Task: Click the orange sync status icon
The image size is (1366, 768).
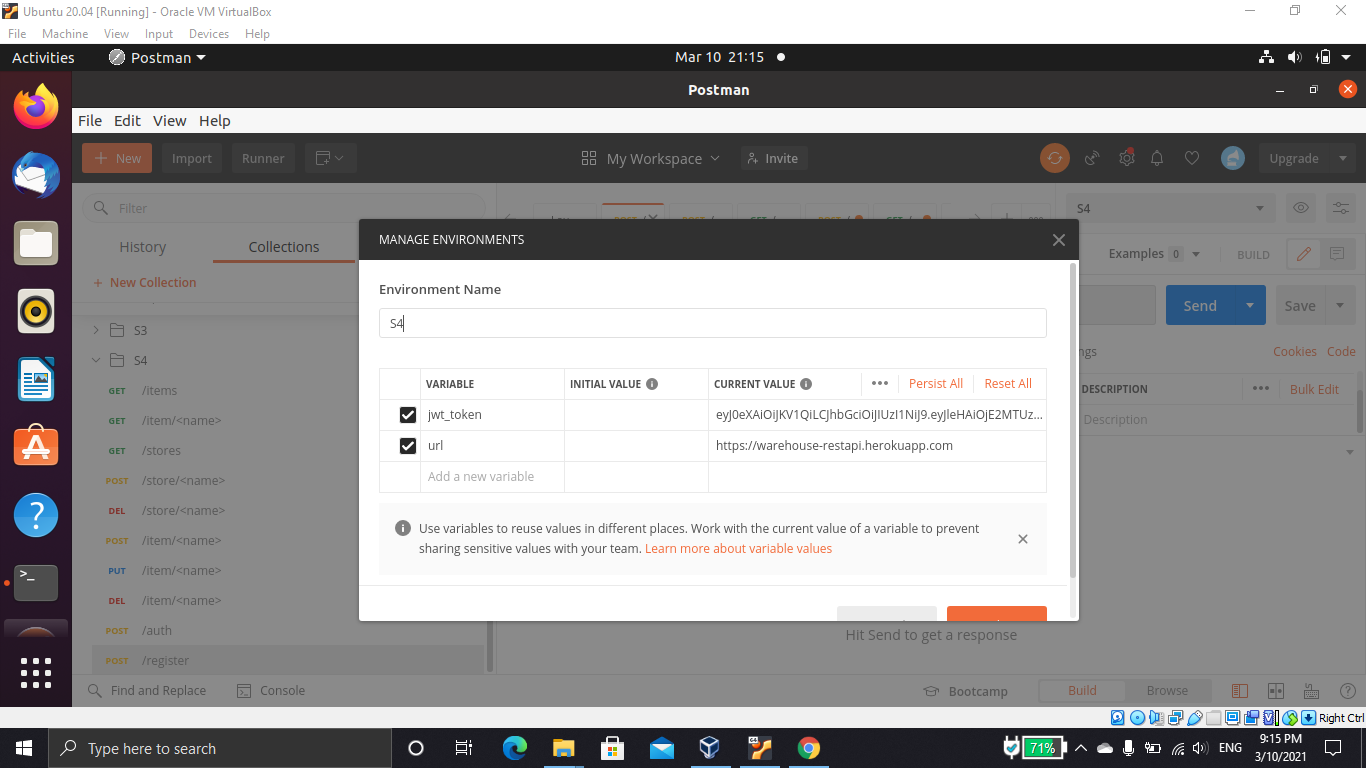Action: [x=1054, y=158]
